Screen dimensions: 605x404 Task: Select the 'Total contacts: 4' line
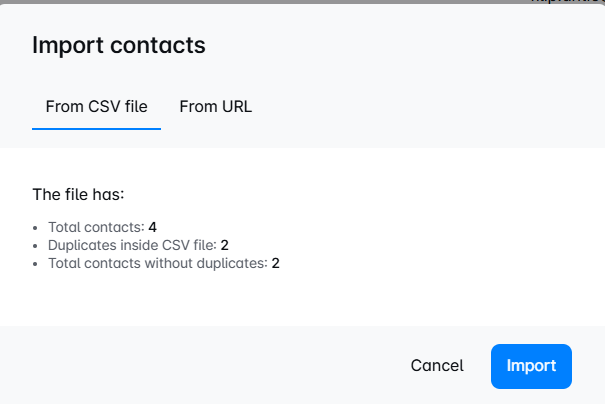click(x=102, y=228)
